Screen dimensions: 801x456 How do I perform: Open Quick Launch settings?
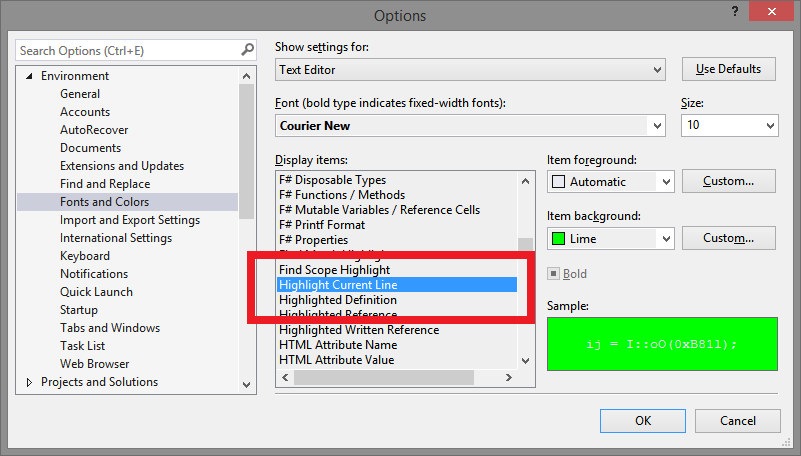(96, 292)
